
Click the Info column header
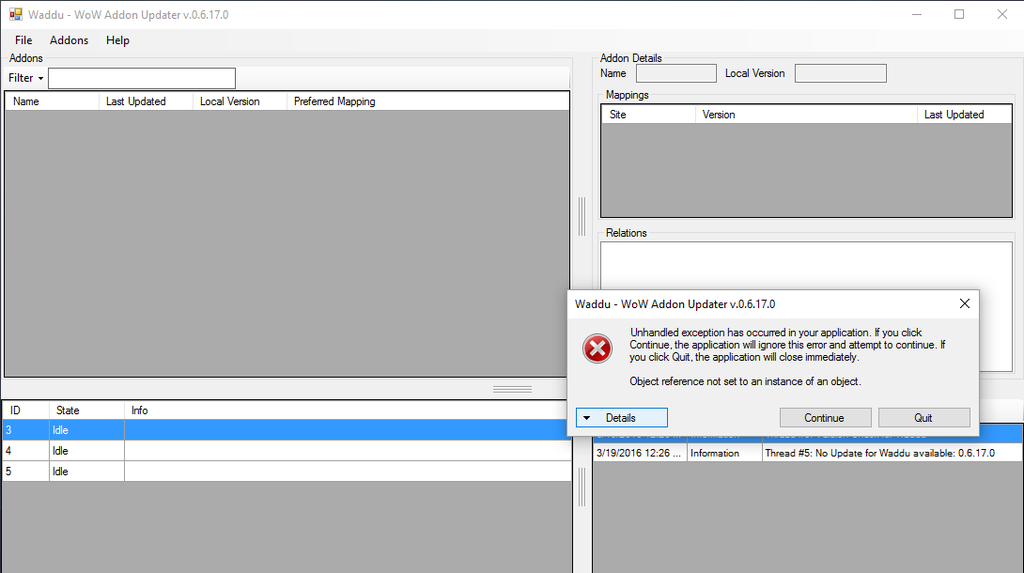(346, 410)
